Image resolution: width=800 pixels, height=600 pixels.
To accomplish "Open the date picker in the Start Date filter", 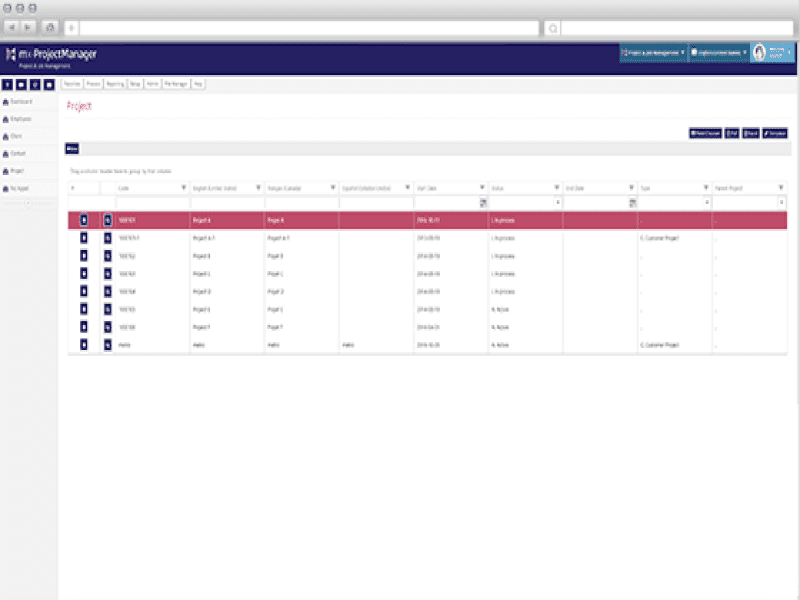I will coord(483,202).
